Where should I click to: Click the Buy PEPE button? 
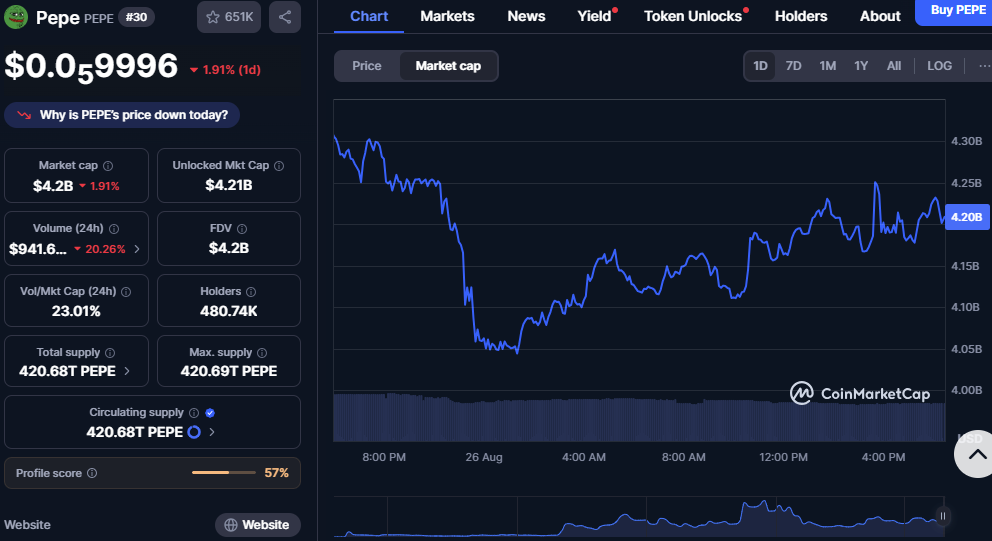click(x=957, y=11)
